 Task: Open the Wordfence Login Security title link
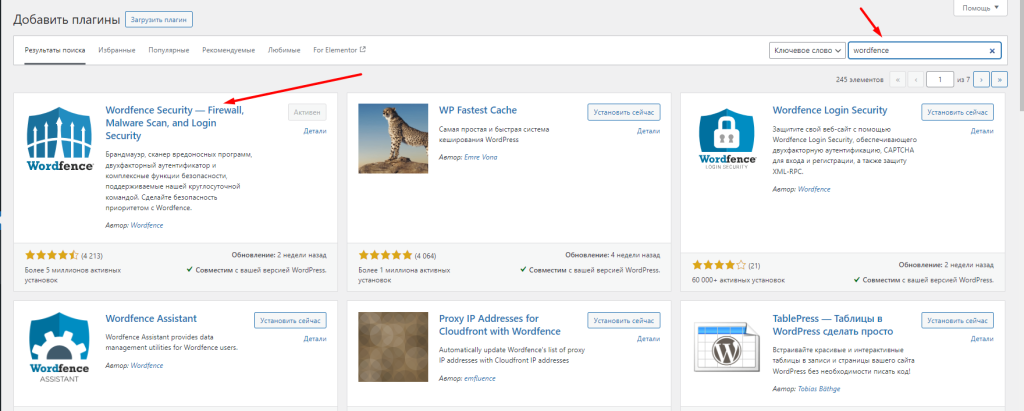(x=829, y=110)
